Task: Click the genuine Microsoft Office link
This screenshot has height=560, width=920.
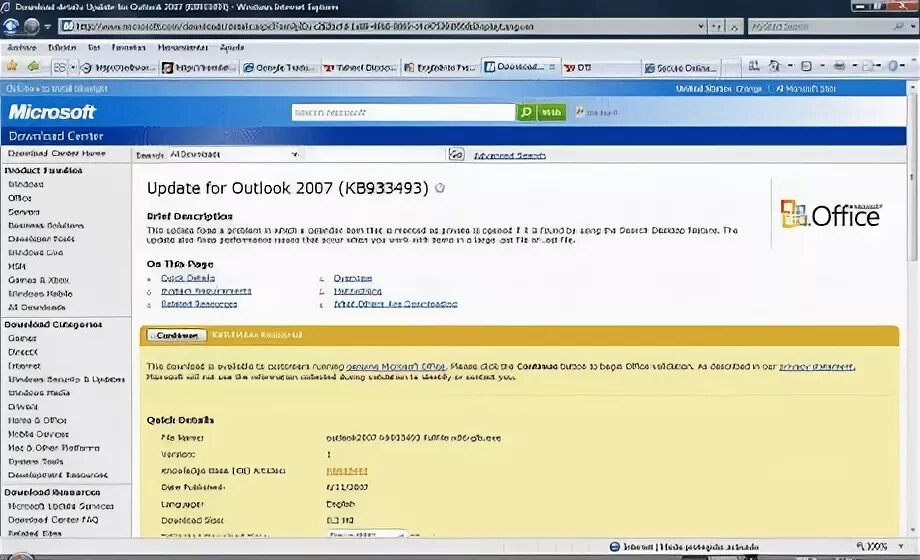Action: point(395,367)
